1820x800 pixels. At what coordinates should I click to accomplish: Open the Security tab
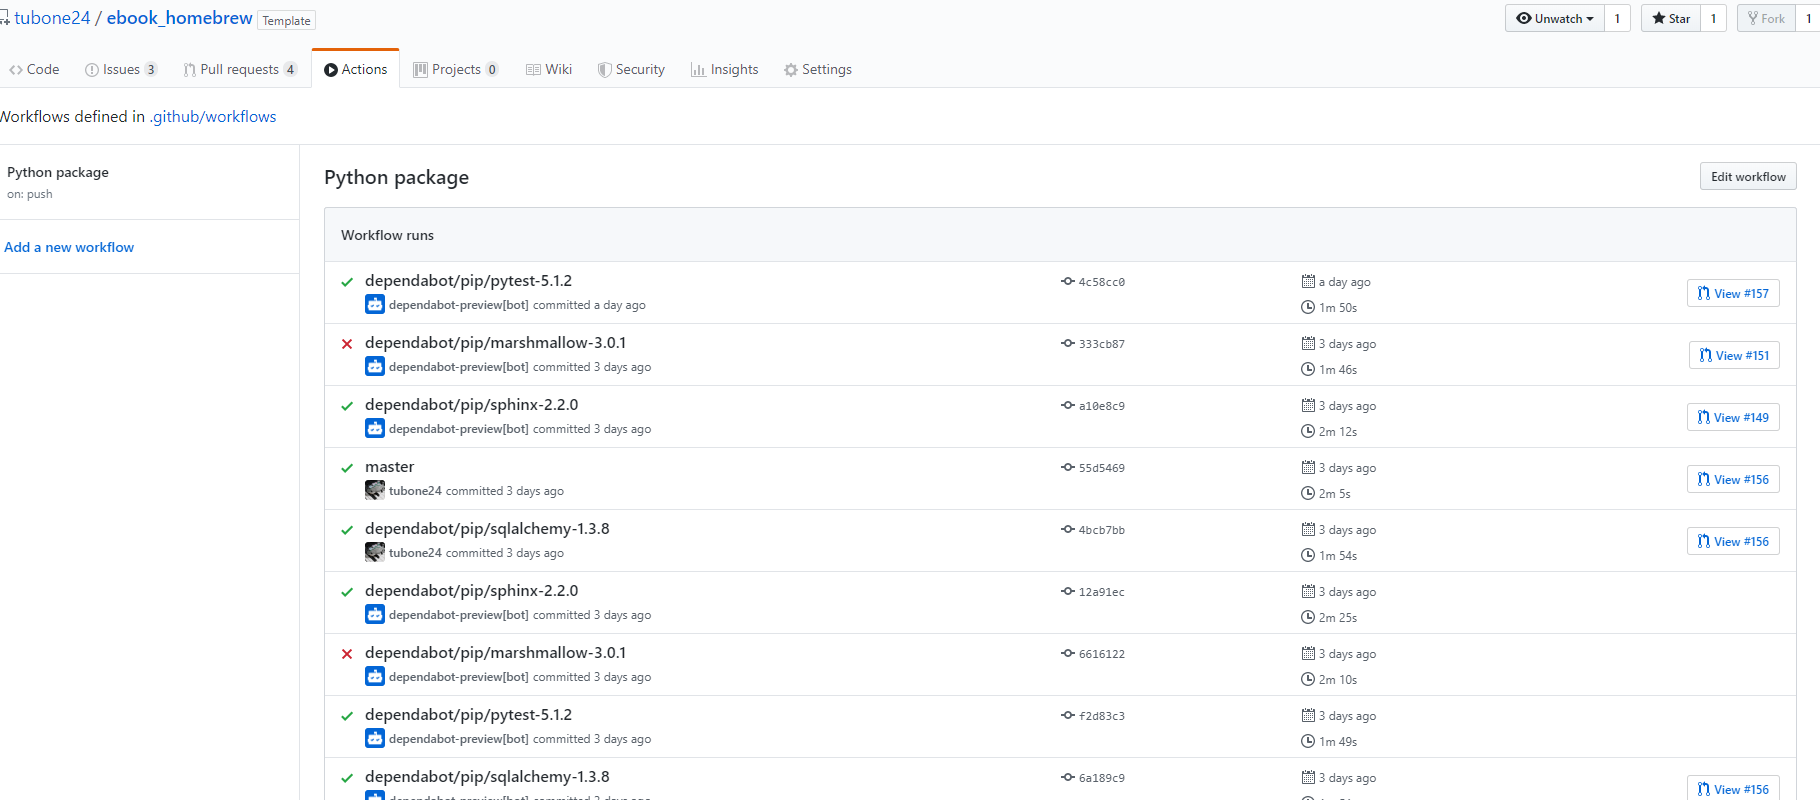pos(631,69)
